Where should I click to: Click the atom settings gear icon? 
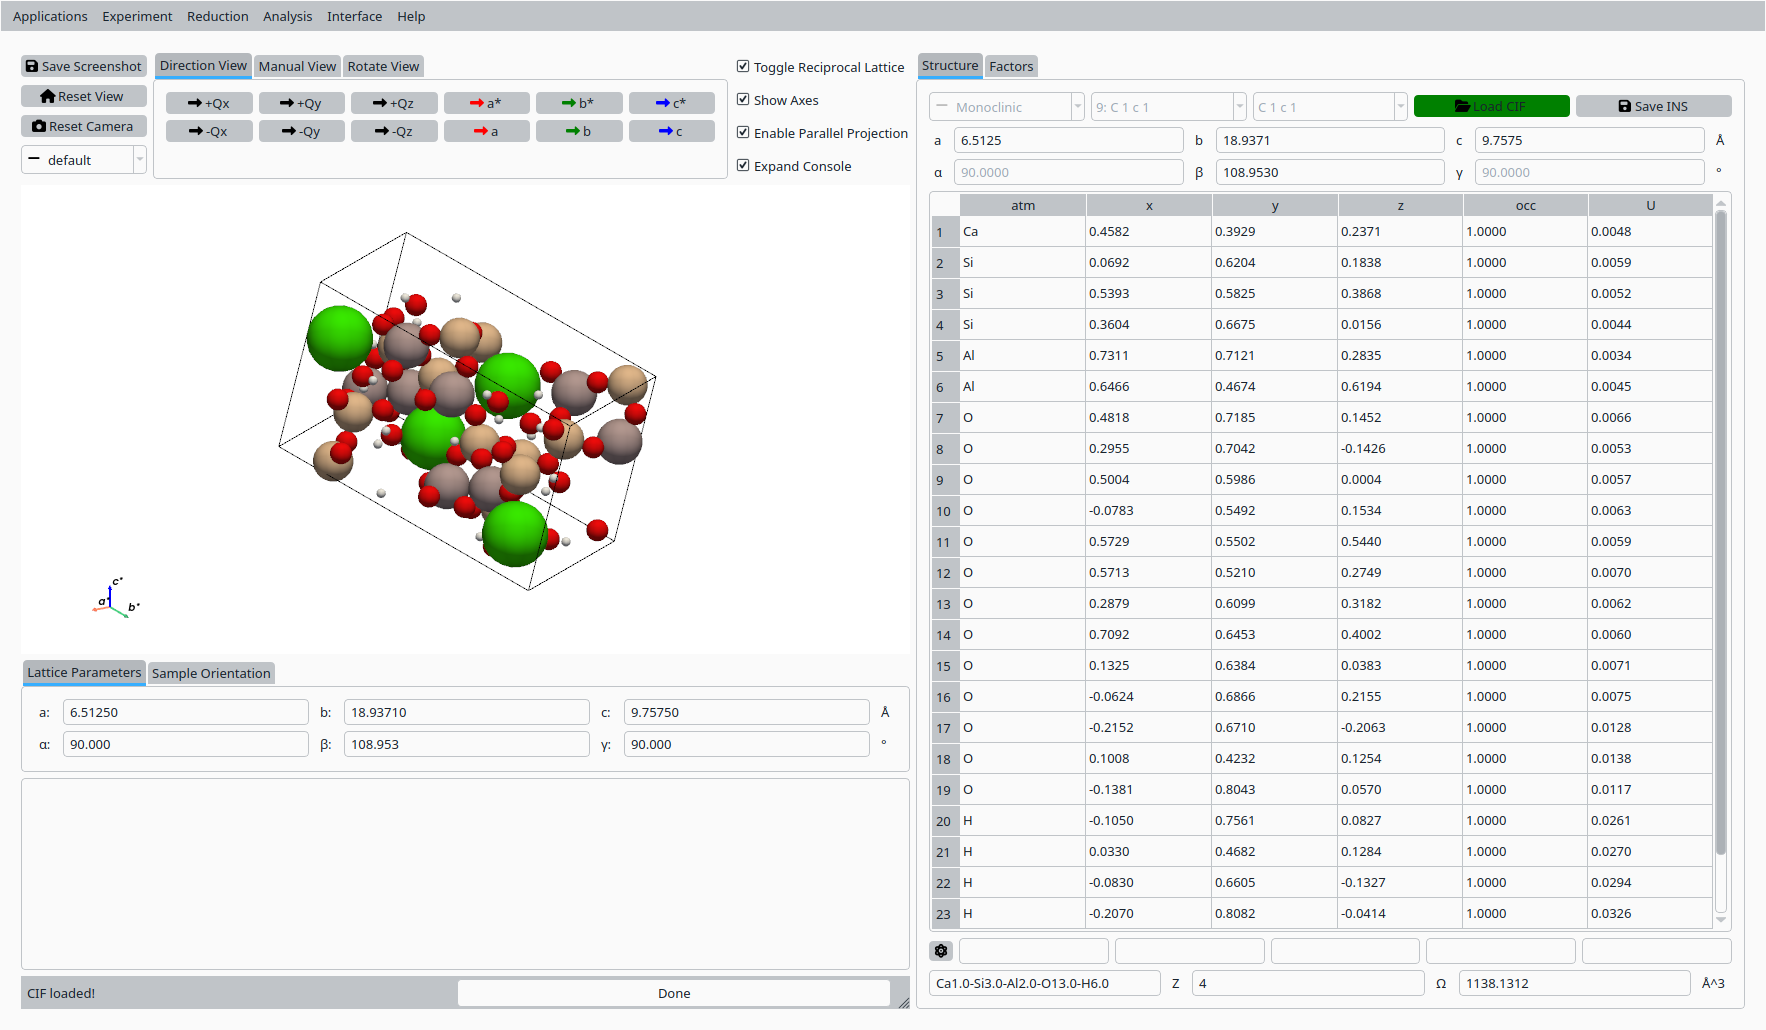tap(941, 951)
